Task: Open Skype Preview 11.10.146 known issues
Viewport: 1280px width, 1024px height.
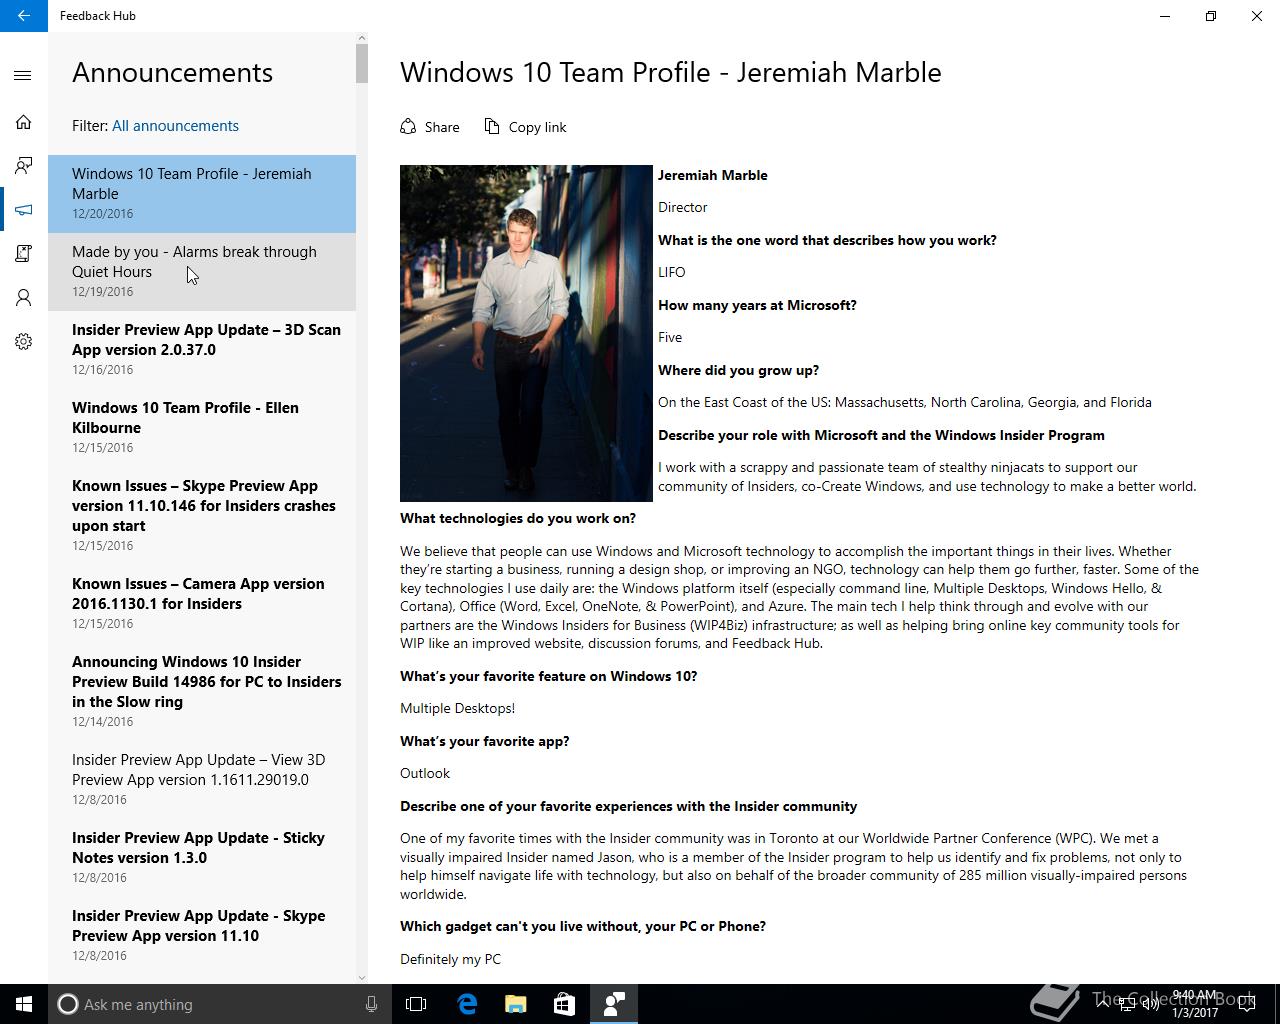Action: click(x=202, y=516)
